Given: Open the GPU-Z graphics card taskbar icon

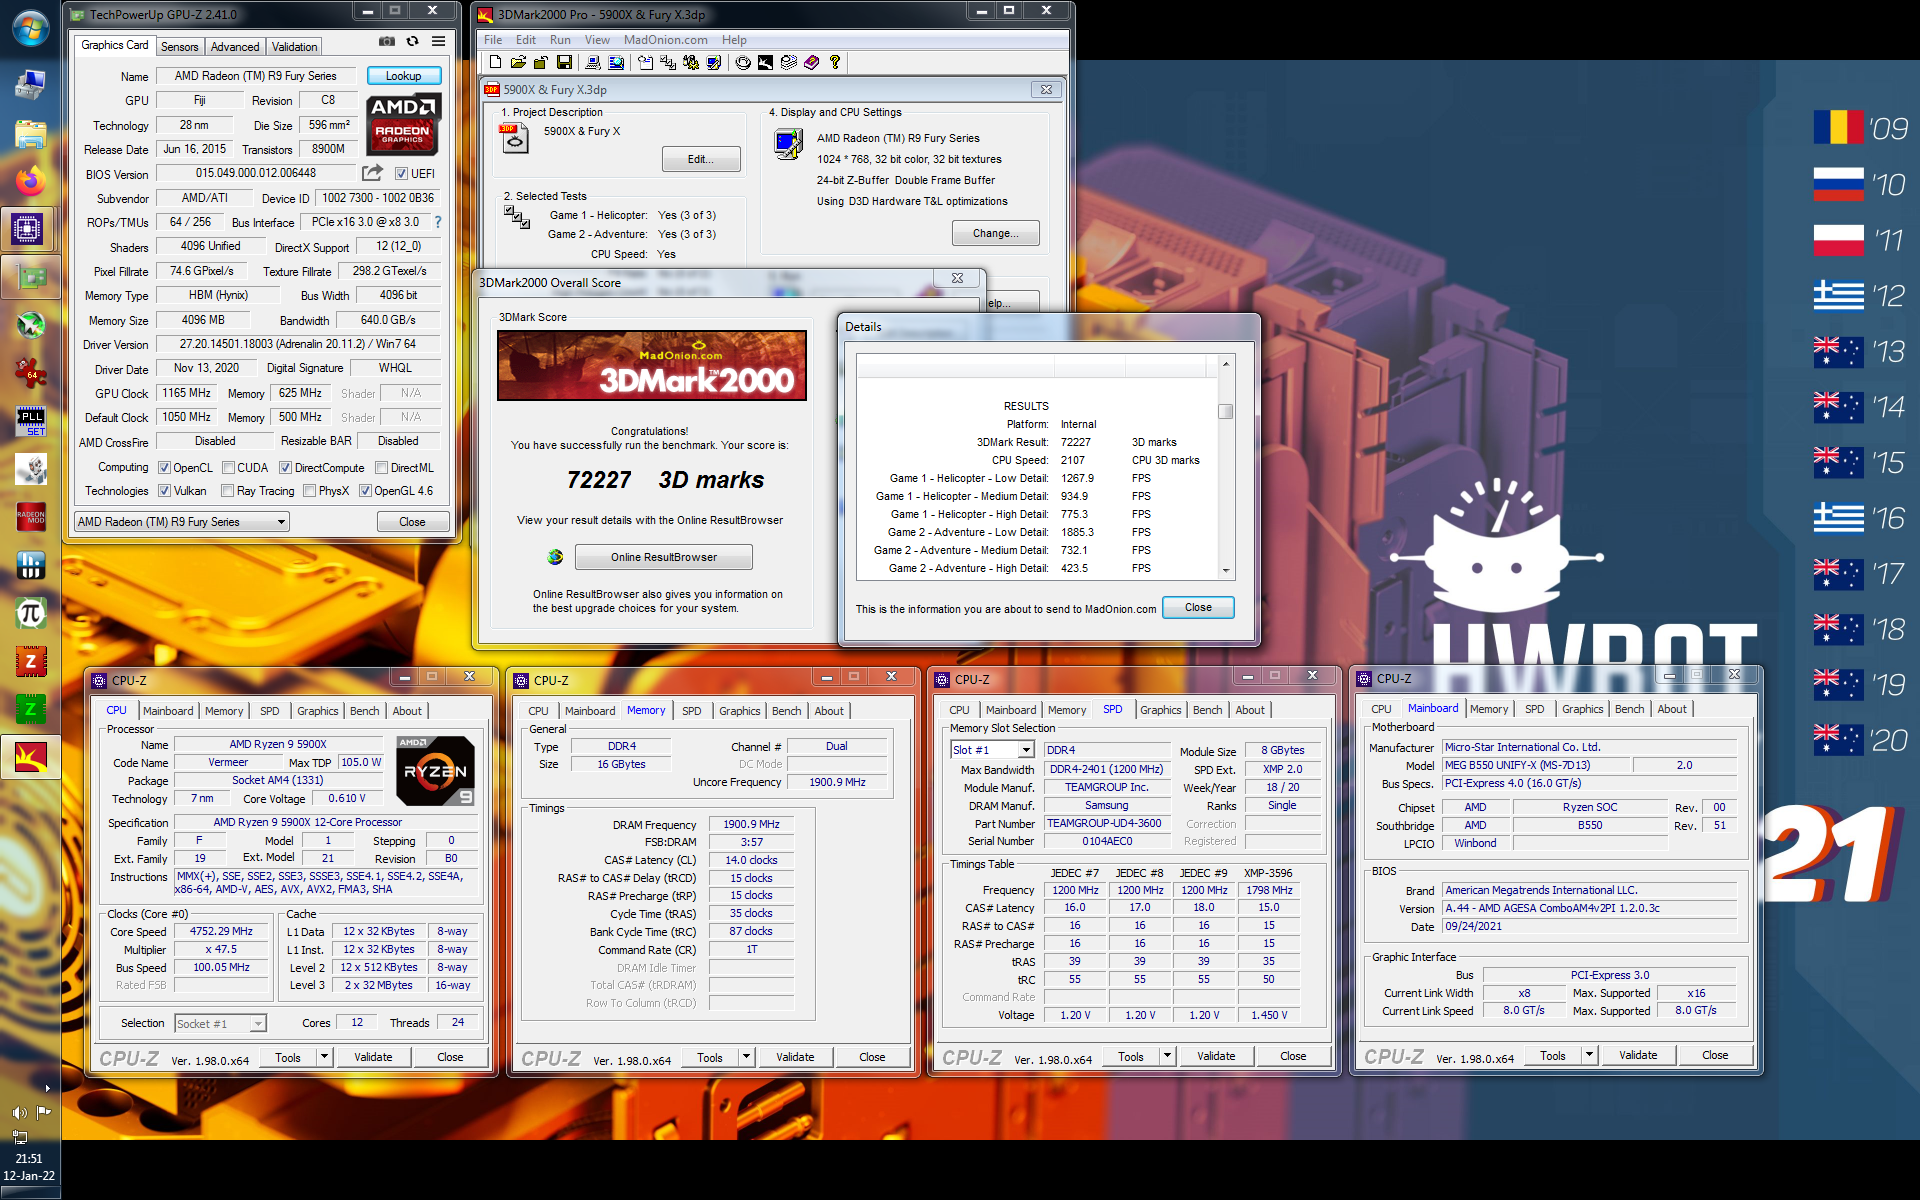Looking at the screenshot, I should (x=30, y=277).
